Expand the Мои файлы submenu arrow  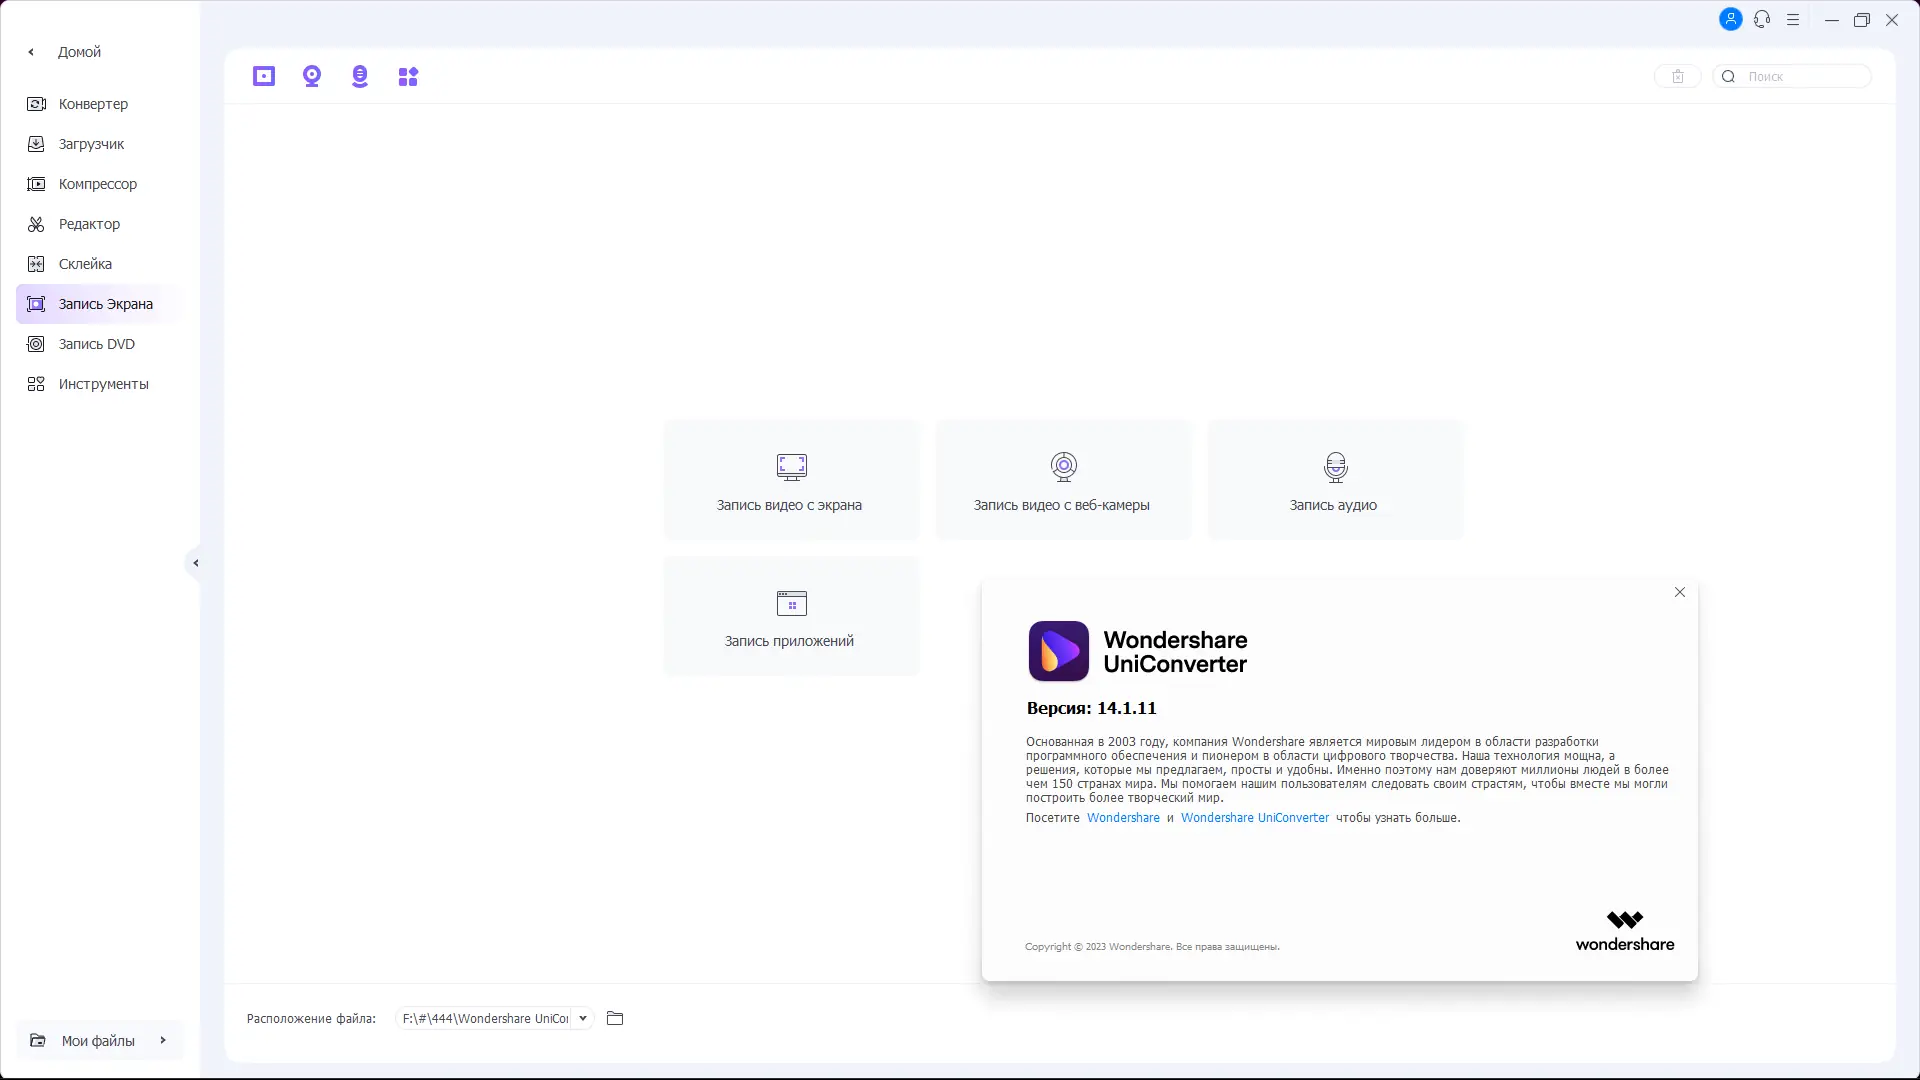(x=163, y=1040)
